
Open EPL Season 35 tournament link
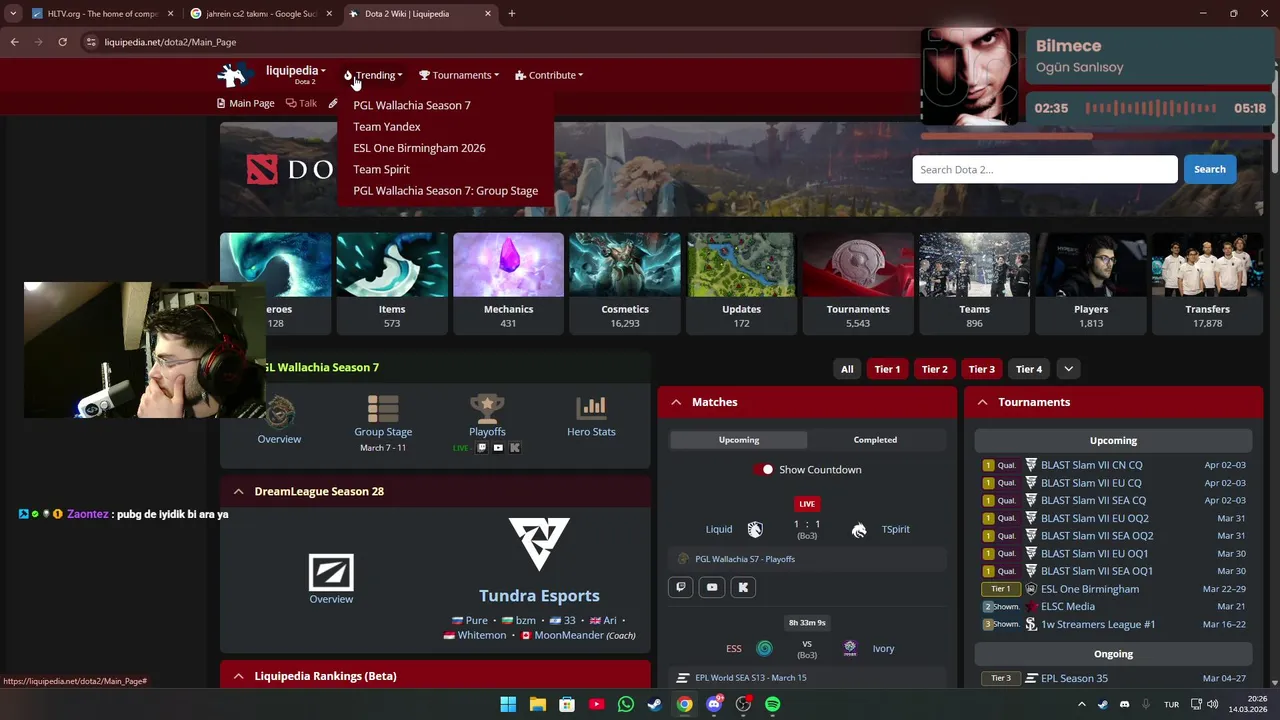click(1074, 678)
